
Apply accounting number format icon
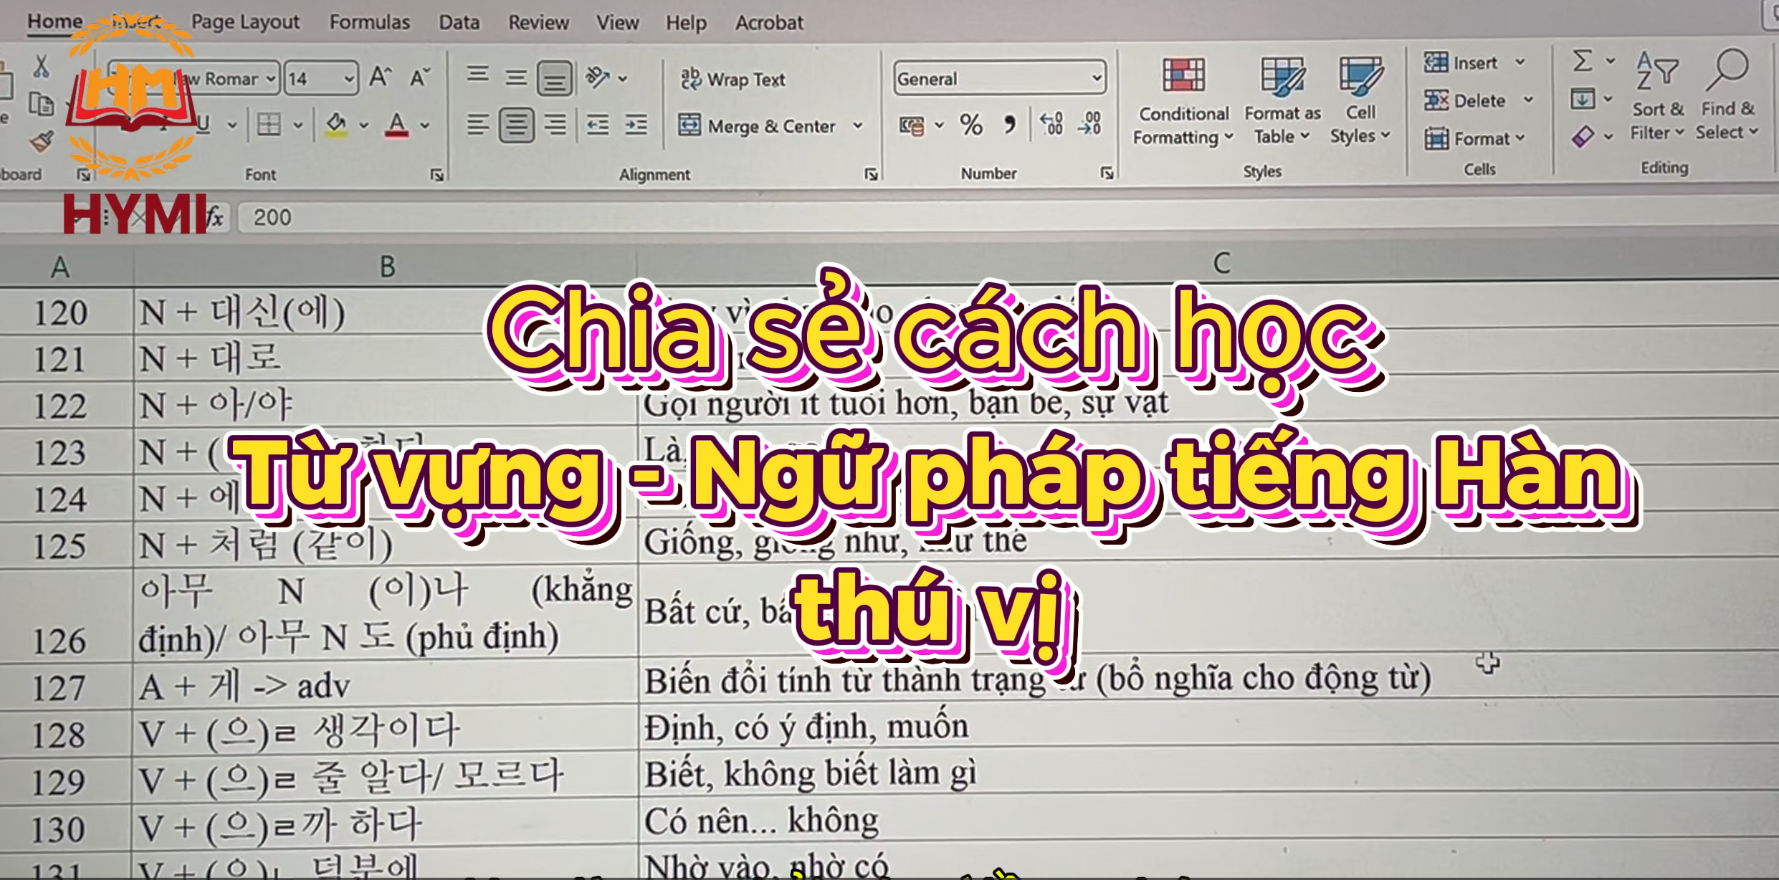911,125
